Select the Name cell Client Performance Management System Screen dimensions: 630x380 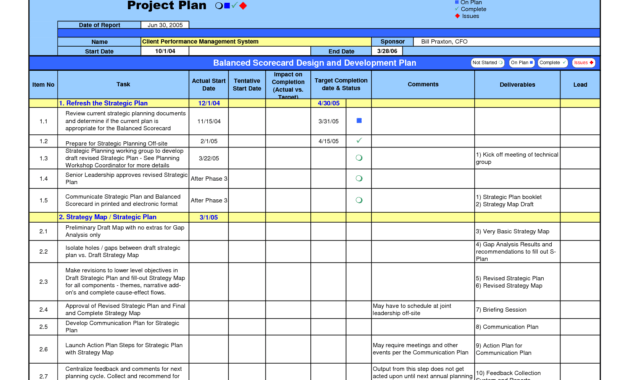coord(256,41)
